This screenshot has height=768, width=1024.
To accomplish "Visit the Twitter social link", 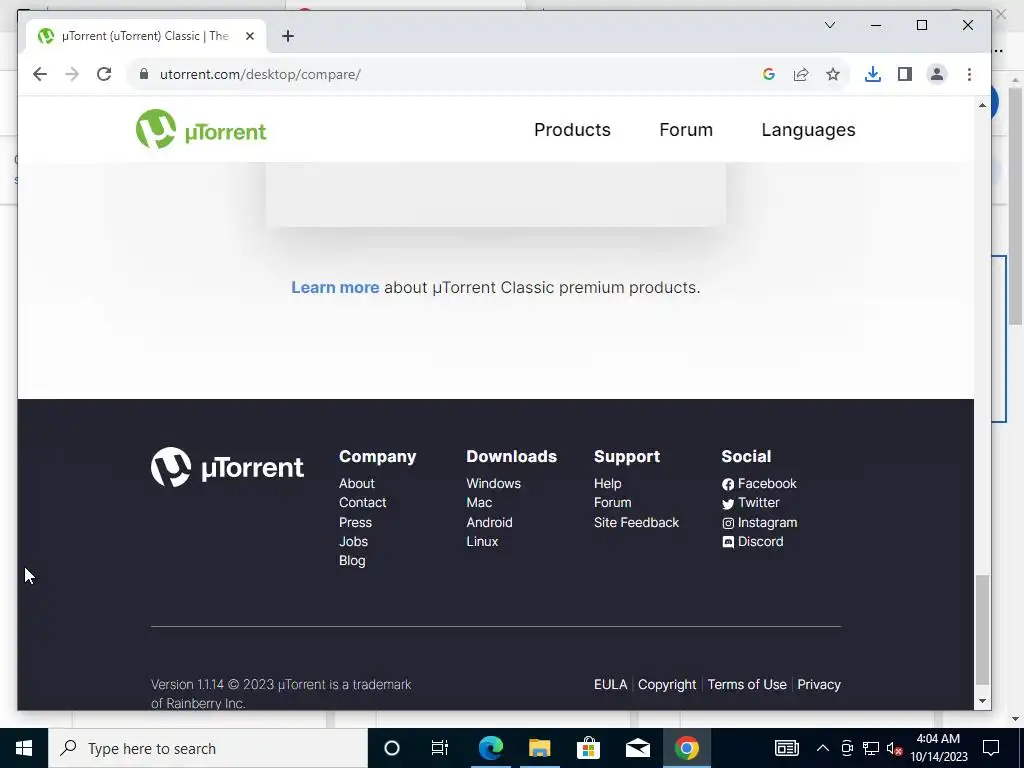I will pos(750,502).
